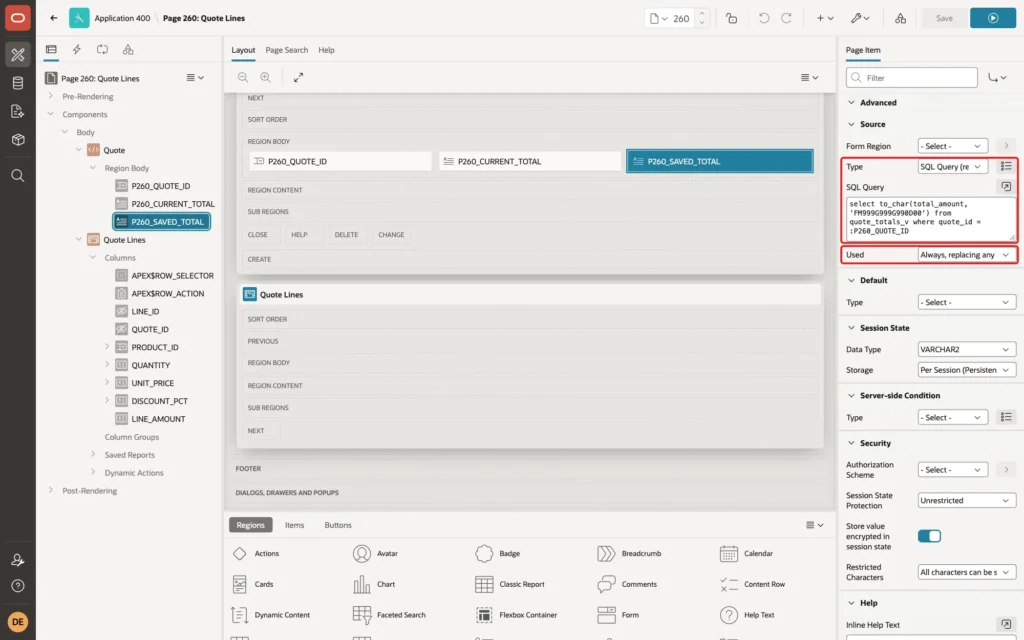
Task: Open the Help tab
Action: tap(326, 50)
